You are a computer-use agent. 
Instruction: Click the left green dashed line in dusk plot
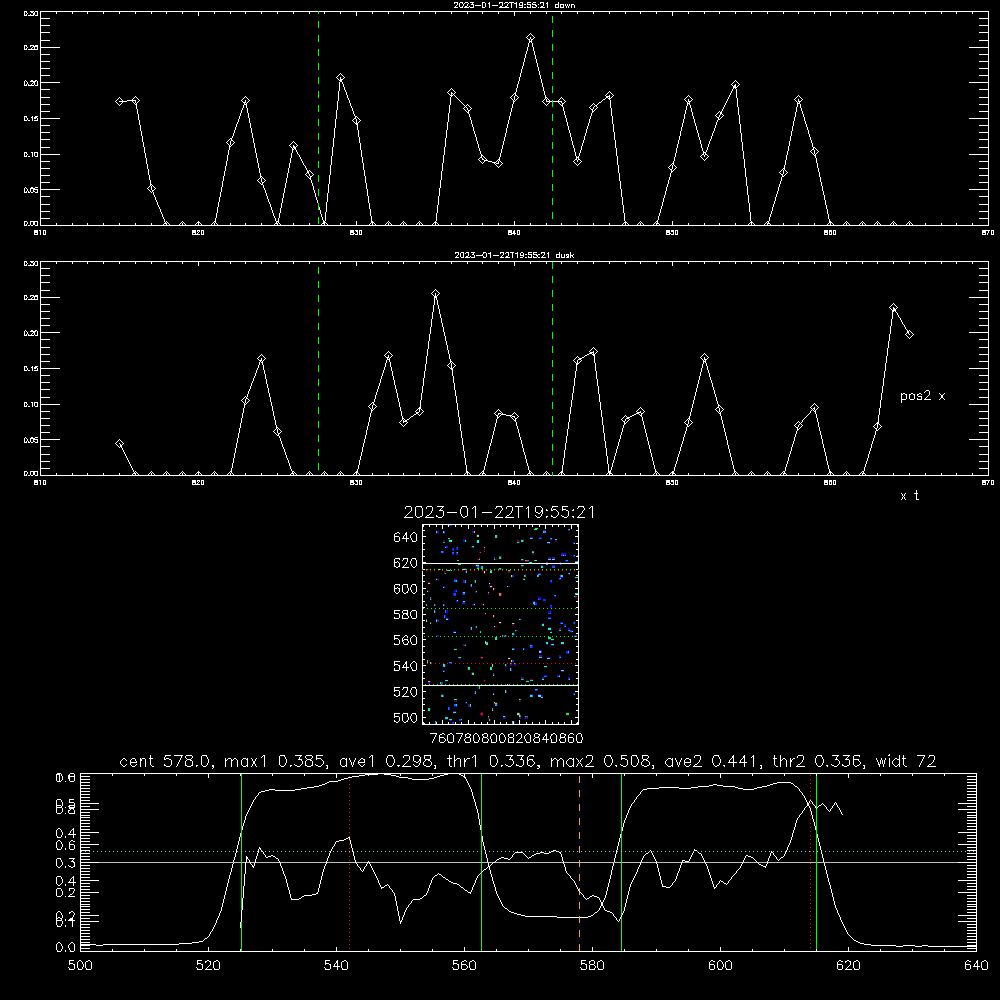tap(319, 369)
